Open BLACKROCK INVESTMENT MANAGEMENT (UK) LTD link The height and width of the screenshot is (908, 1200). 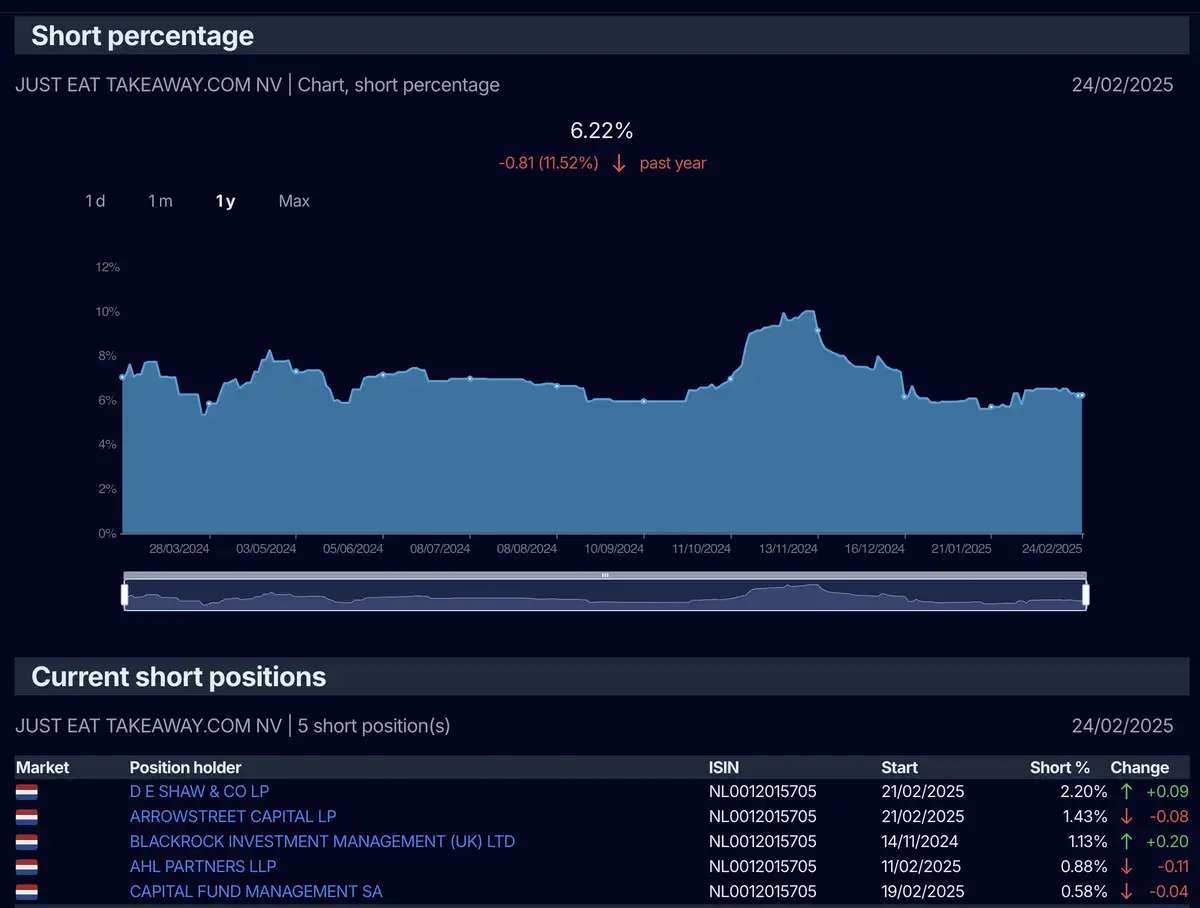pyautogui.click(x=322, y=841)
